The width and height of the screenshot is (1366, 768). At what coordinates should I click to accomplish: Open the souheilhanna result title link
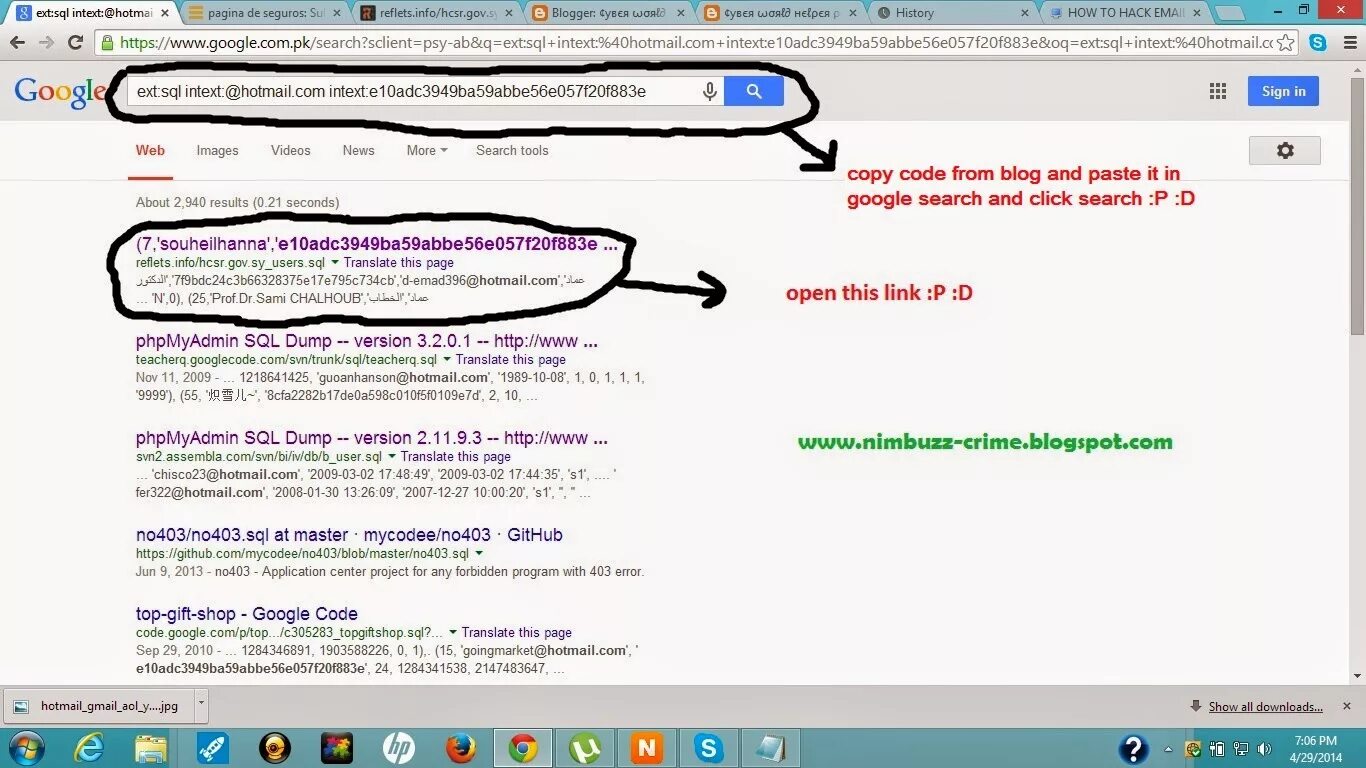click(375, 244)
